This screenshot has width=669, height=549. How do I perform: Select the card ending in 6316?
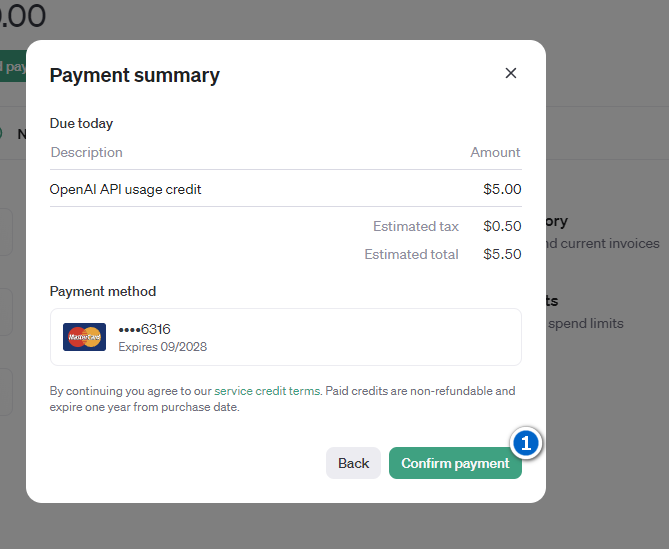pos(285,337)
